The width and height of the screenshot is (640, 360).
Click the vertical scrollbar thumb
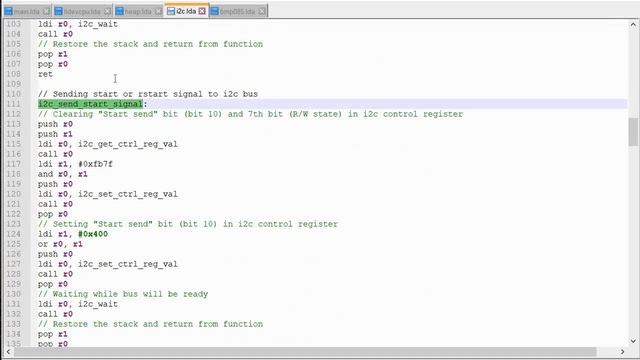633,131
